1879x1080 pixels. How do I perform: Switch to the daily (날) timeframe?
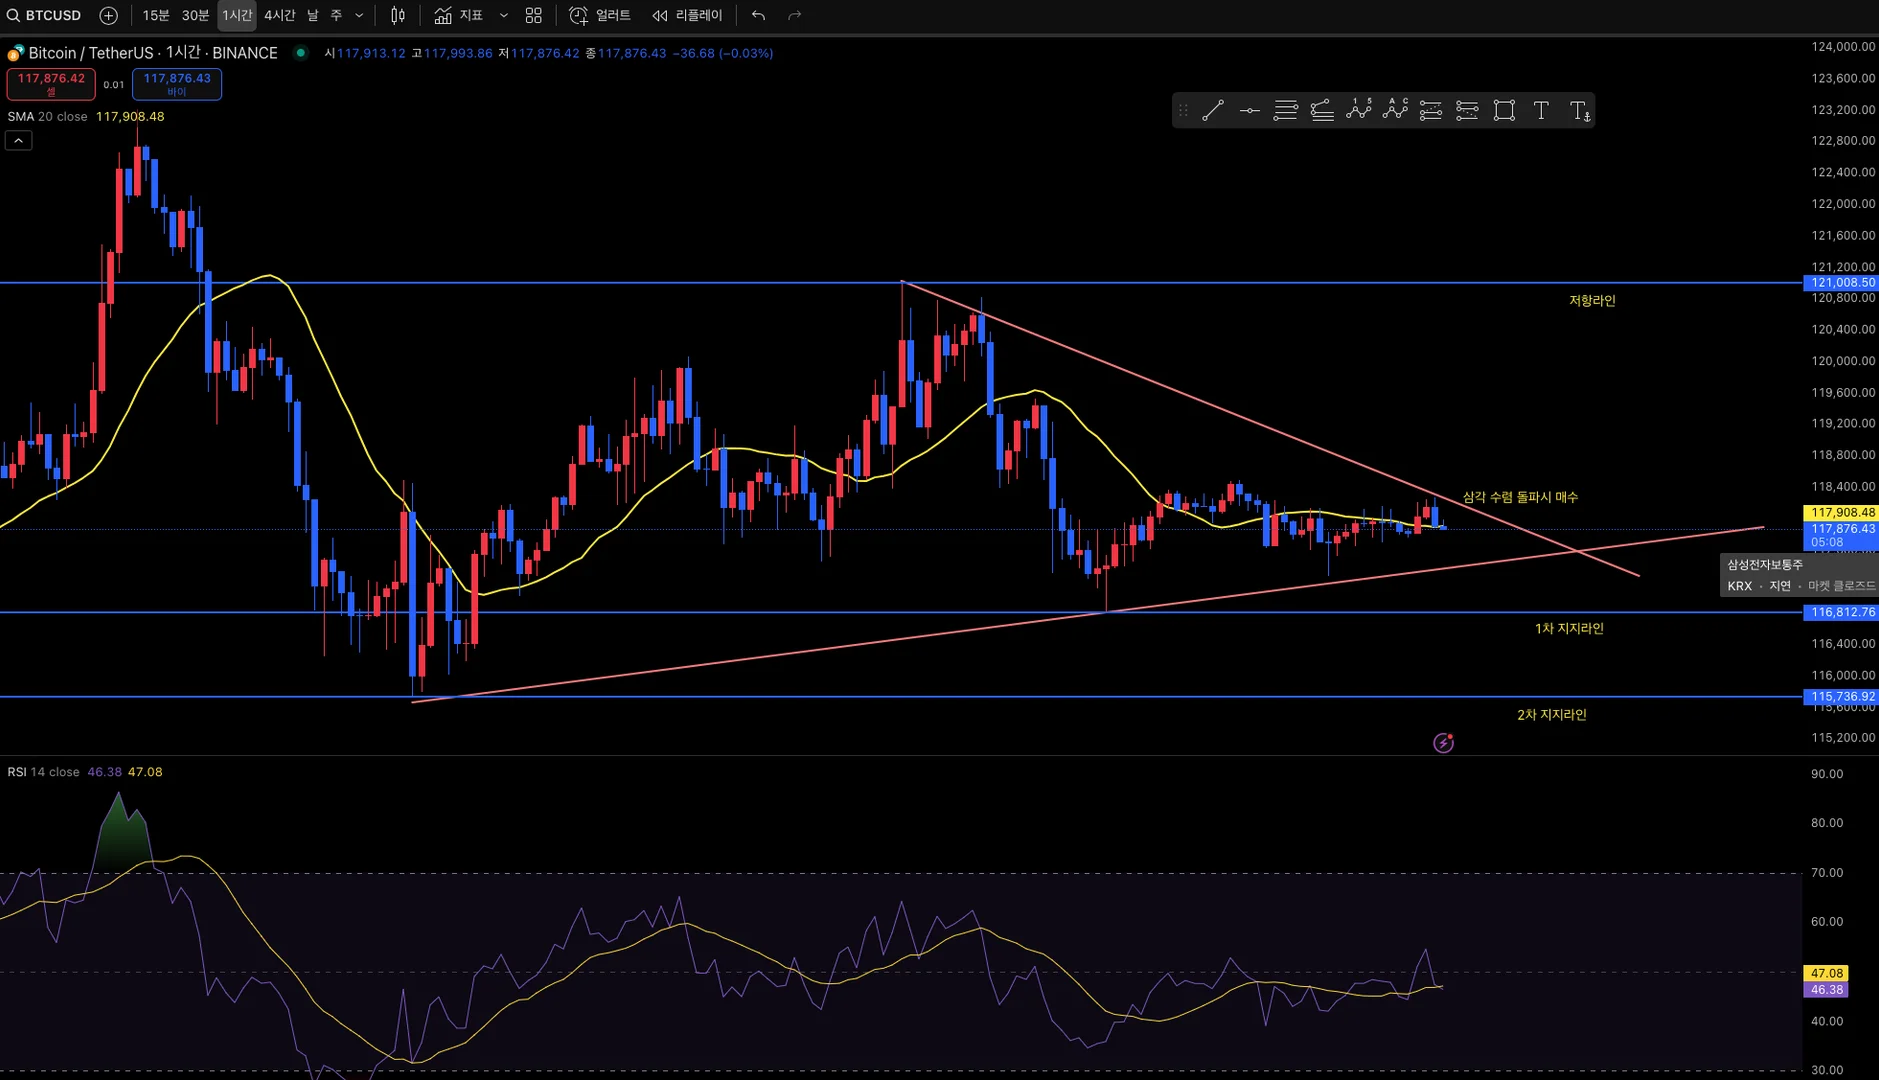313,16
